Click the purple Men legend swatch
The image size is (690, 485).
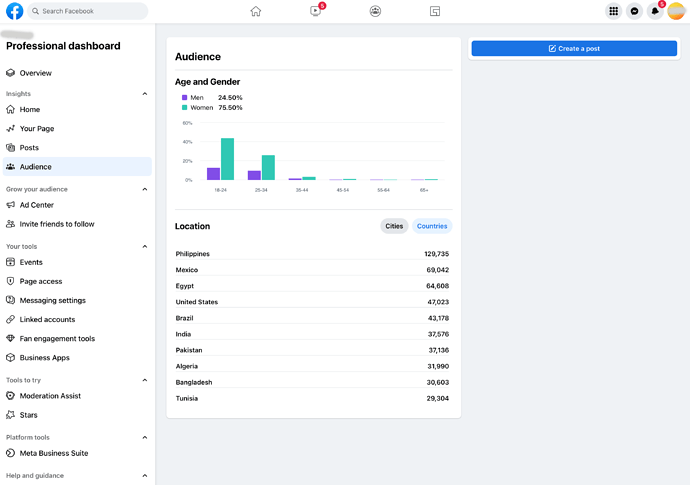point(184,98)
